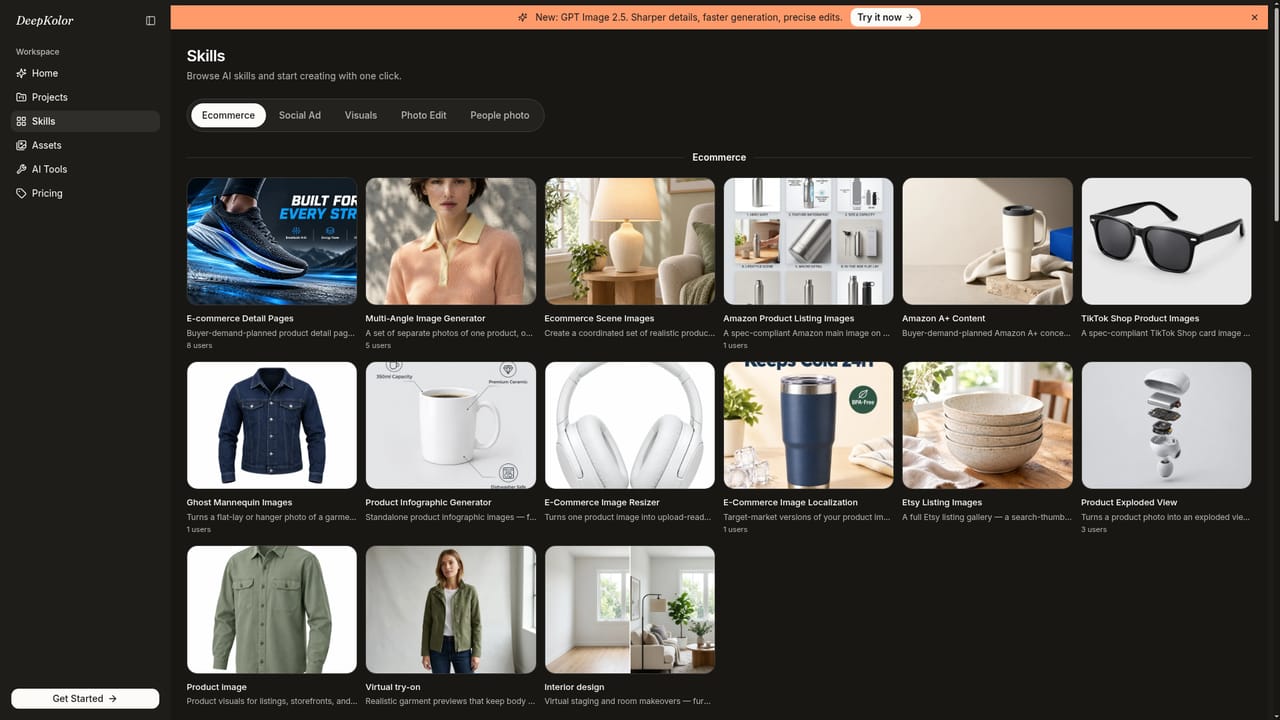The width and height of the screenshot is (1280, 720).
Task: Switch to the Social Ad tab
Action: tap(300, 115)
